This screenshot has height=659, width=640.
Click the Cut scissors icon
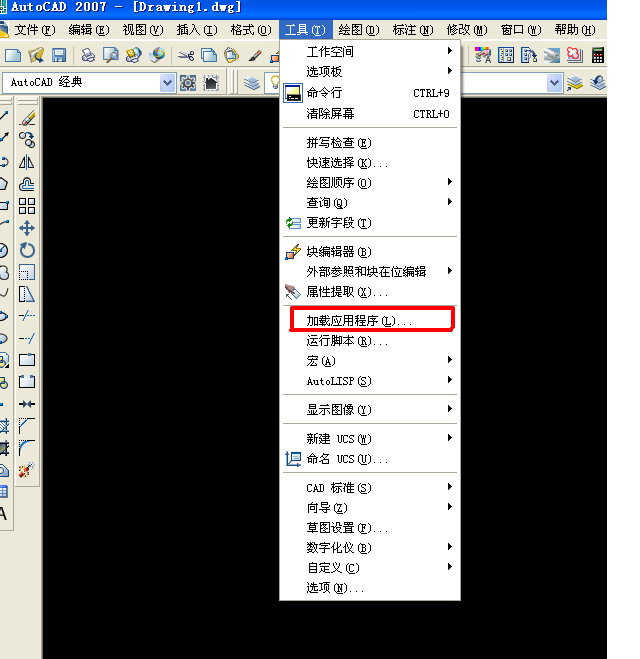(186, 55)
